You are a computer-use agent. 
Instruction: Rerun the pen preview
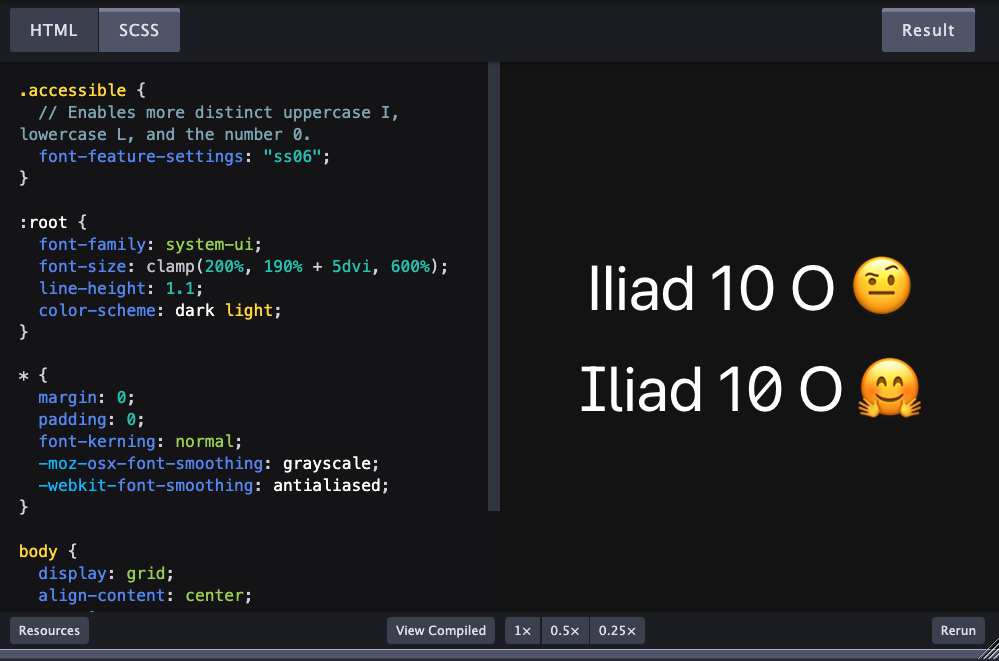pos(958,630)
